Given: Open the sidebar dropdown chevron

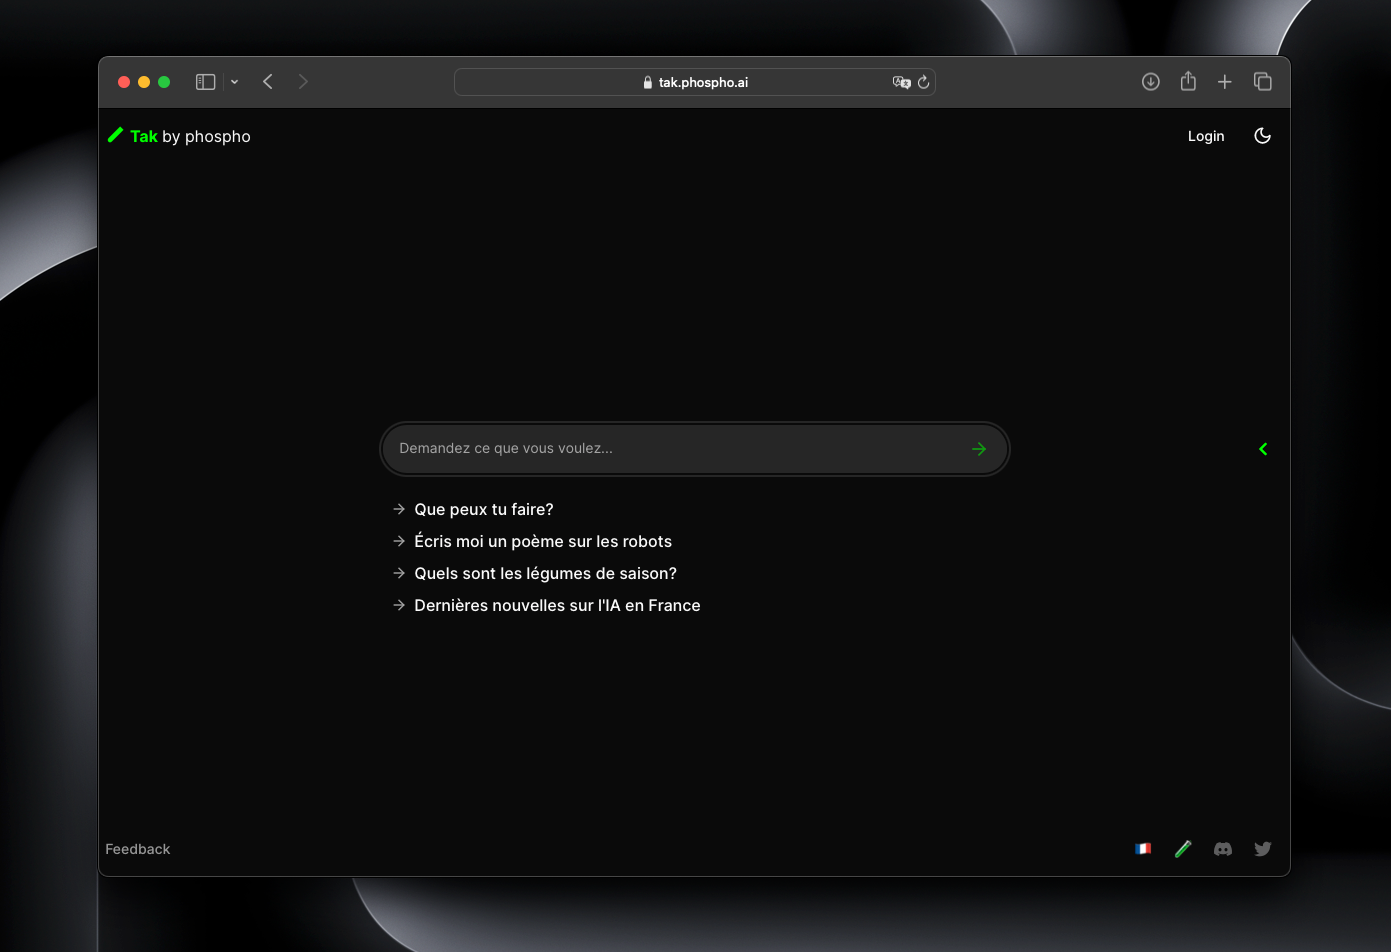Looking at the screenshot, I should click(x=234, y=82).
